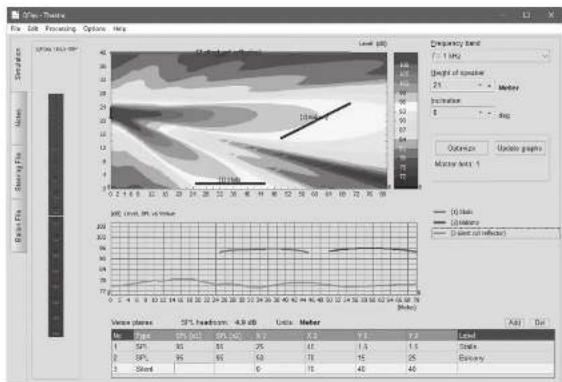Select the Silent type cell in row 3
Image resolution: width=562 pixels, height=382 pixels.
(153, 369)
